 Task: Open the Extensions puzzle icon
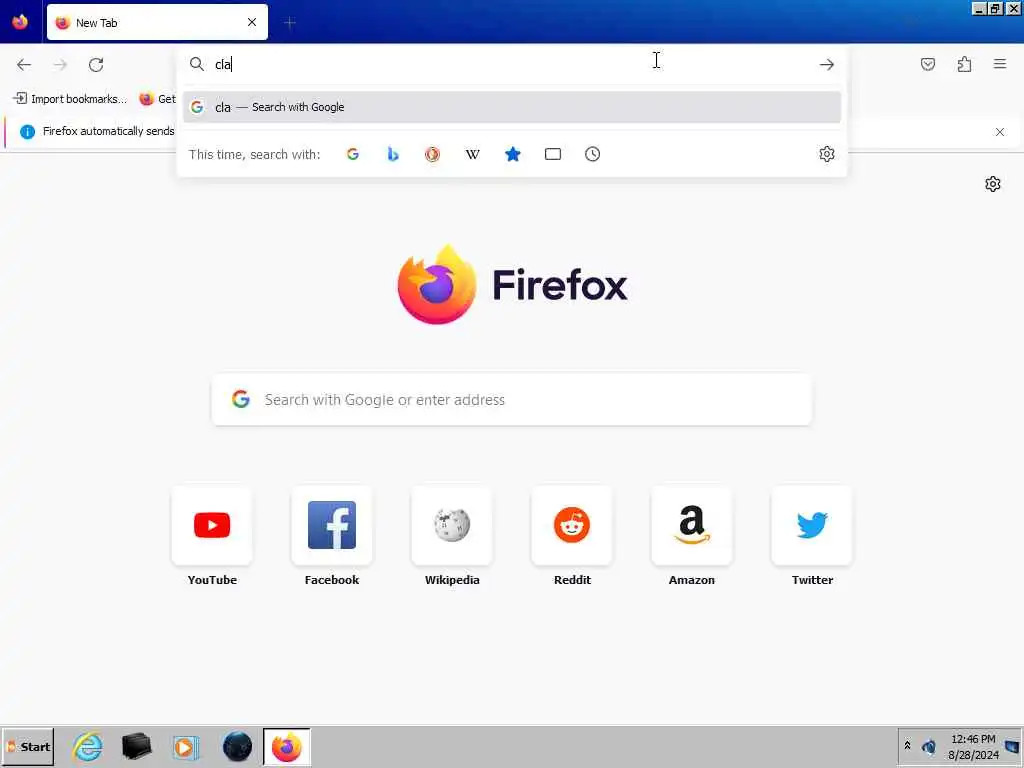pos(964,64)
